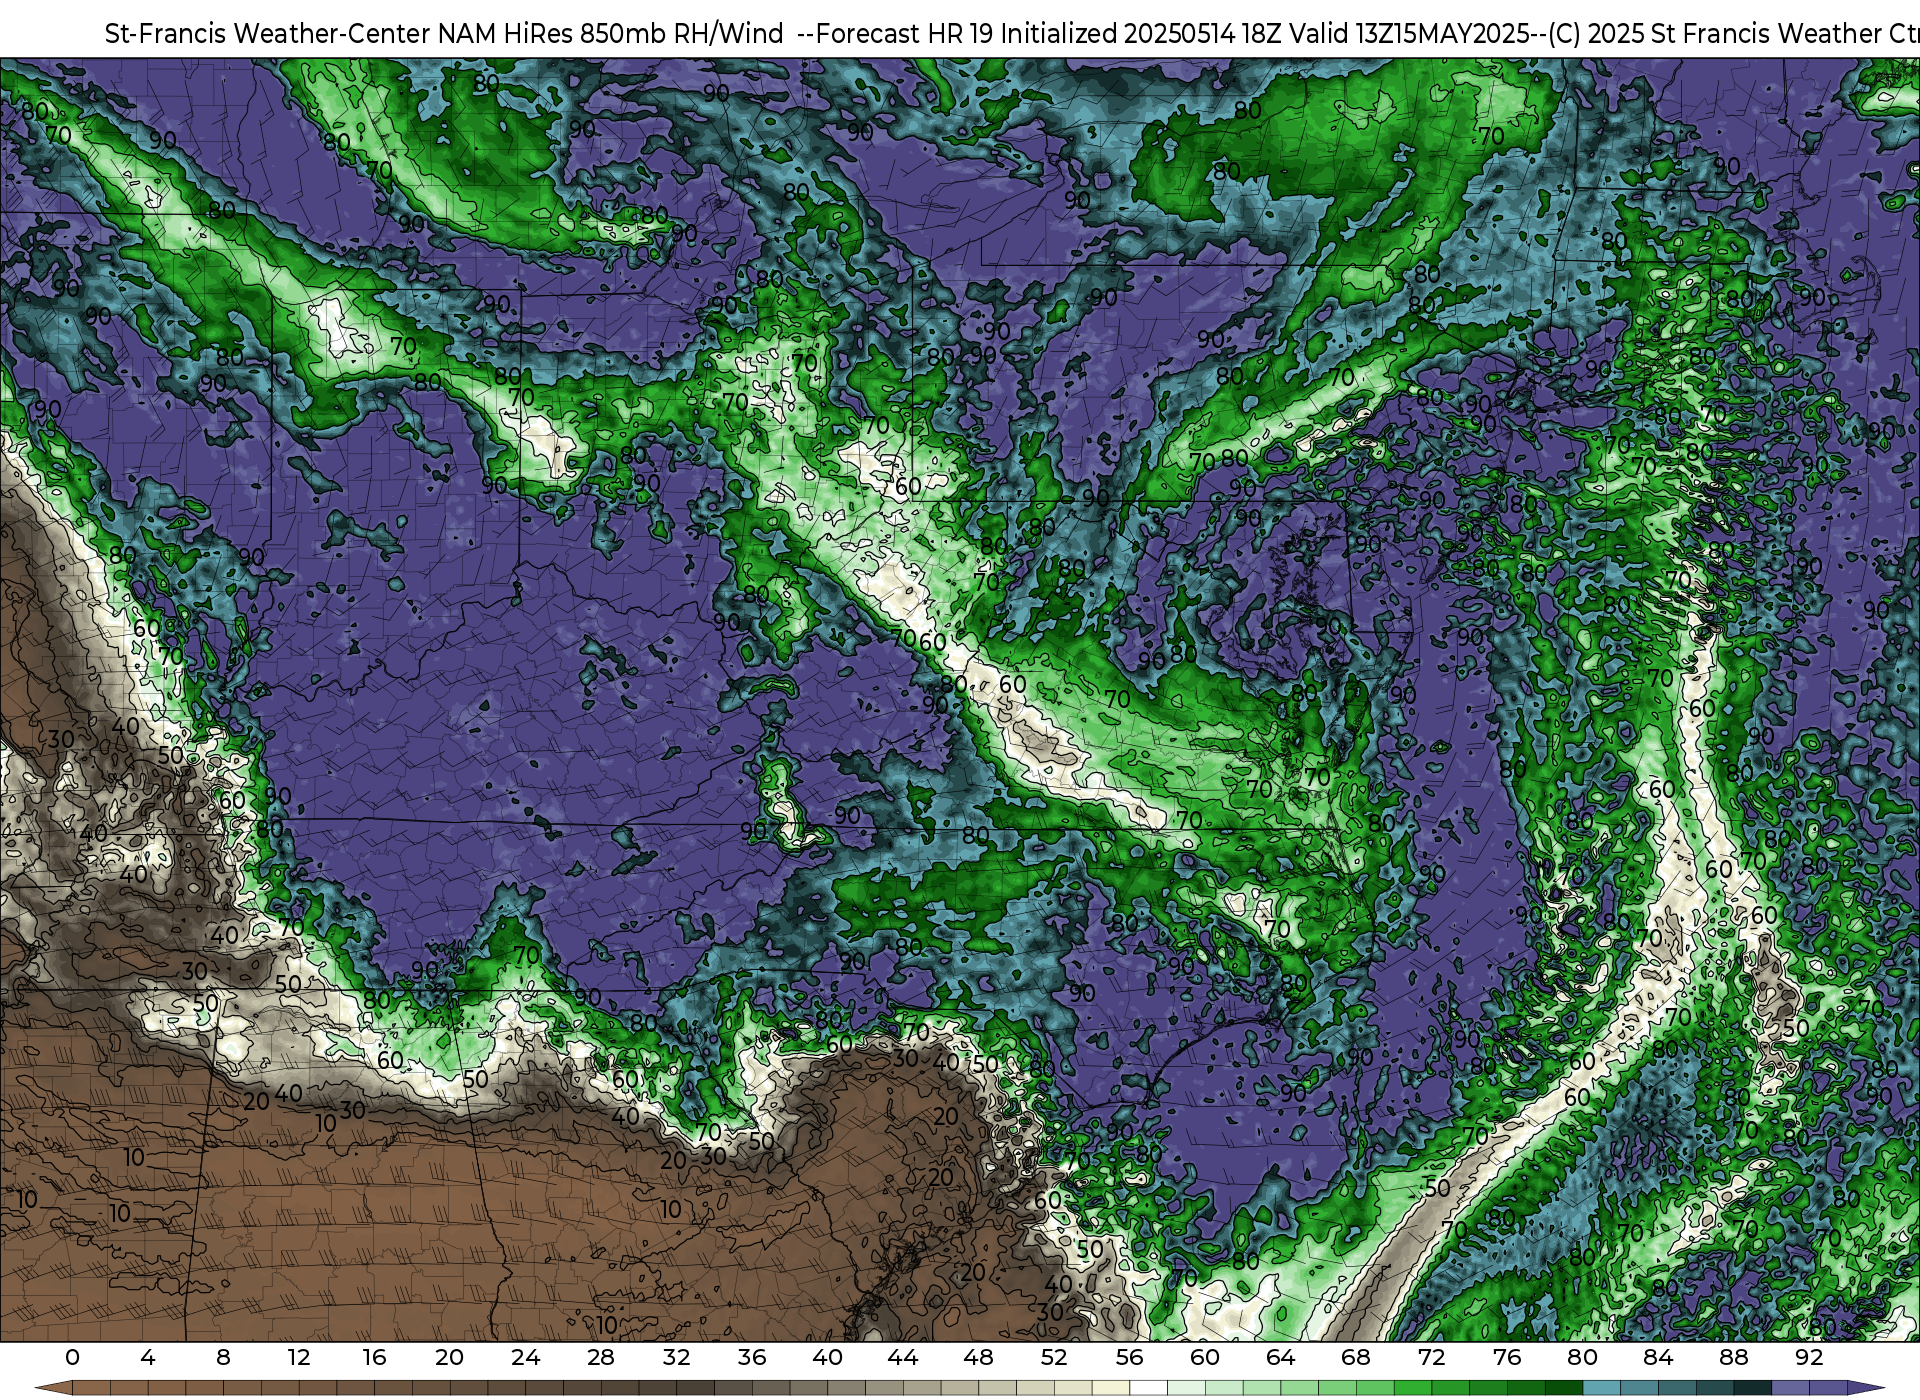Select the colorbar tick label 28
1920x1400 pixels.
601,1357
